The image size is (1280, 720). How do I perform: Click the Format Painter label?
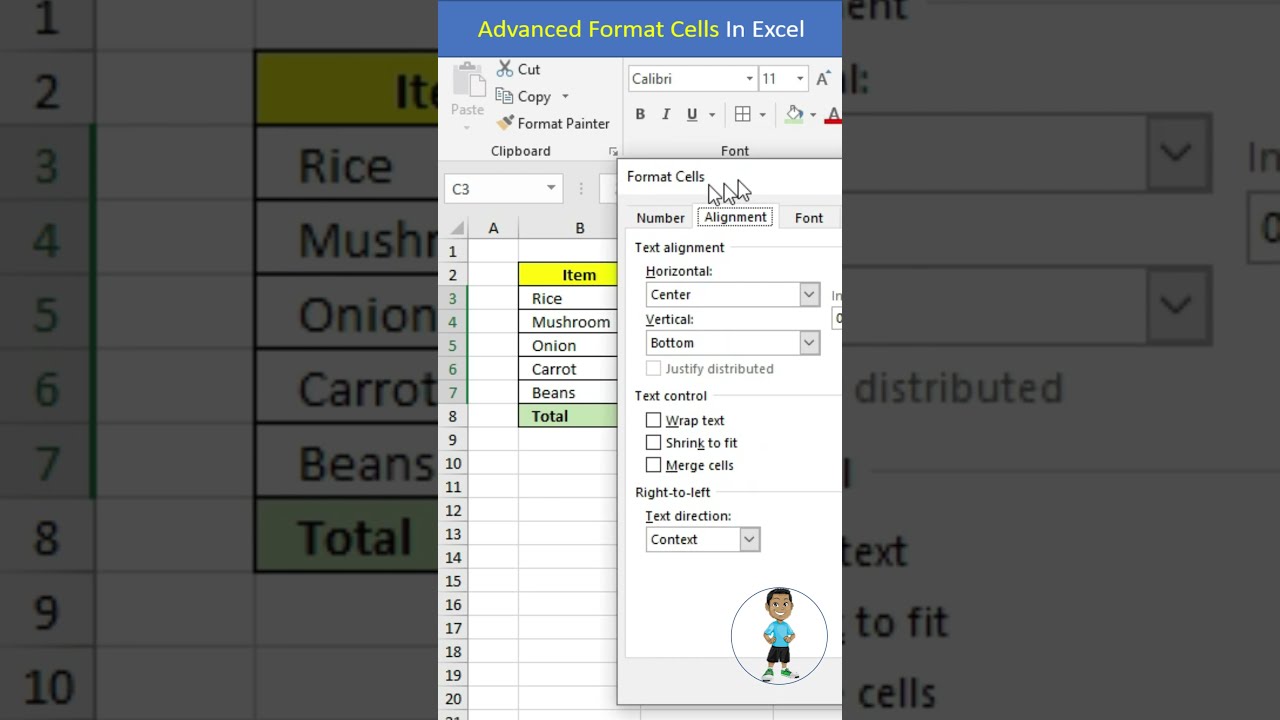click(563, 124)
